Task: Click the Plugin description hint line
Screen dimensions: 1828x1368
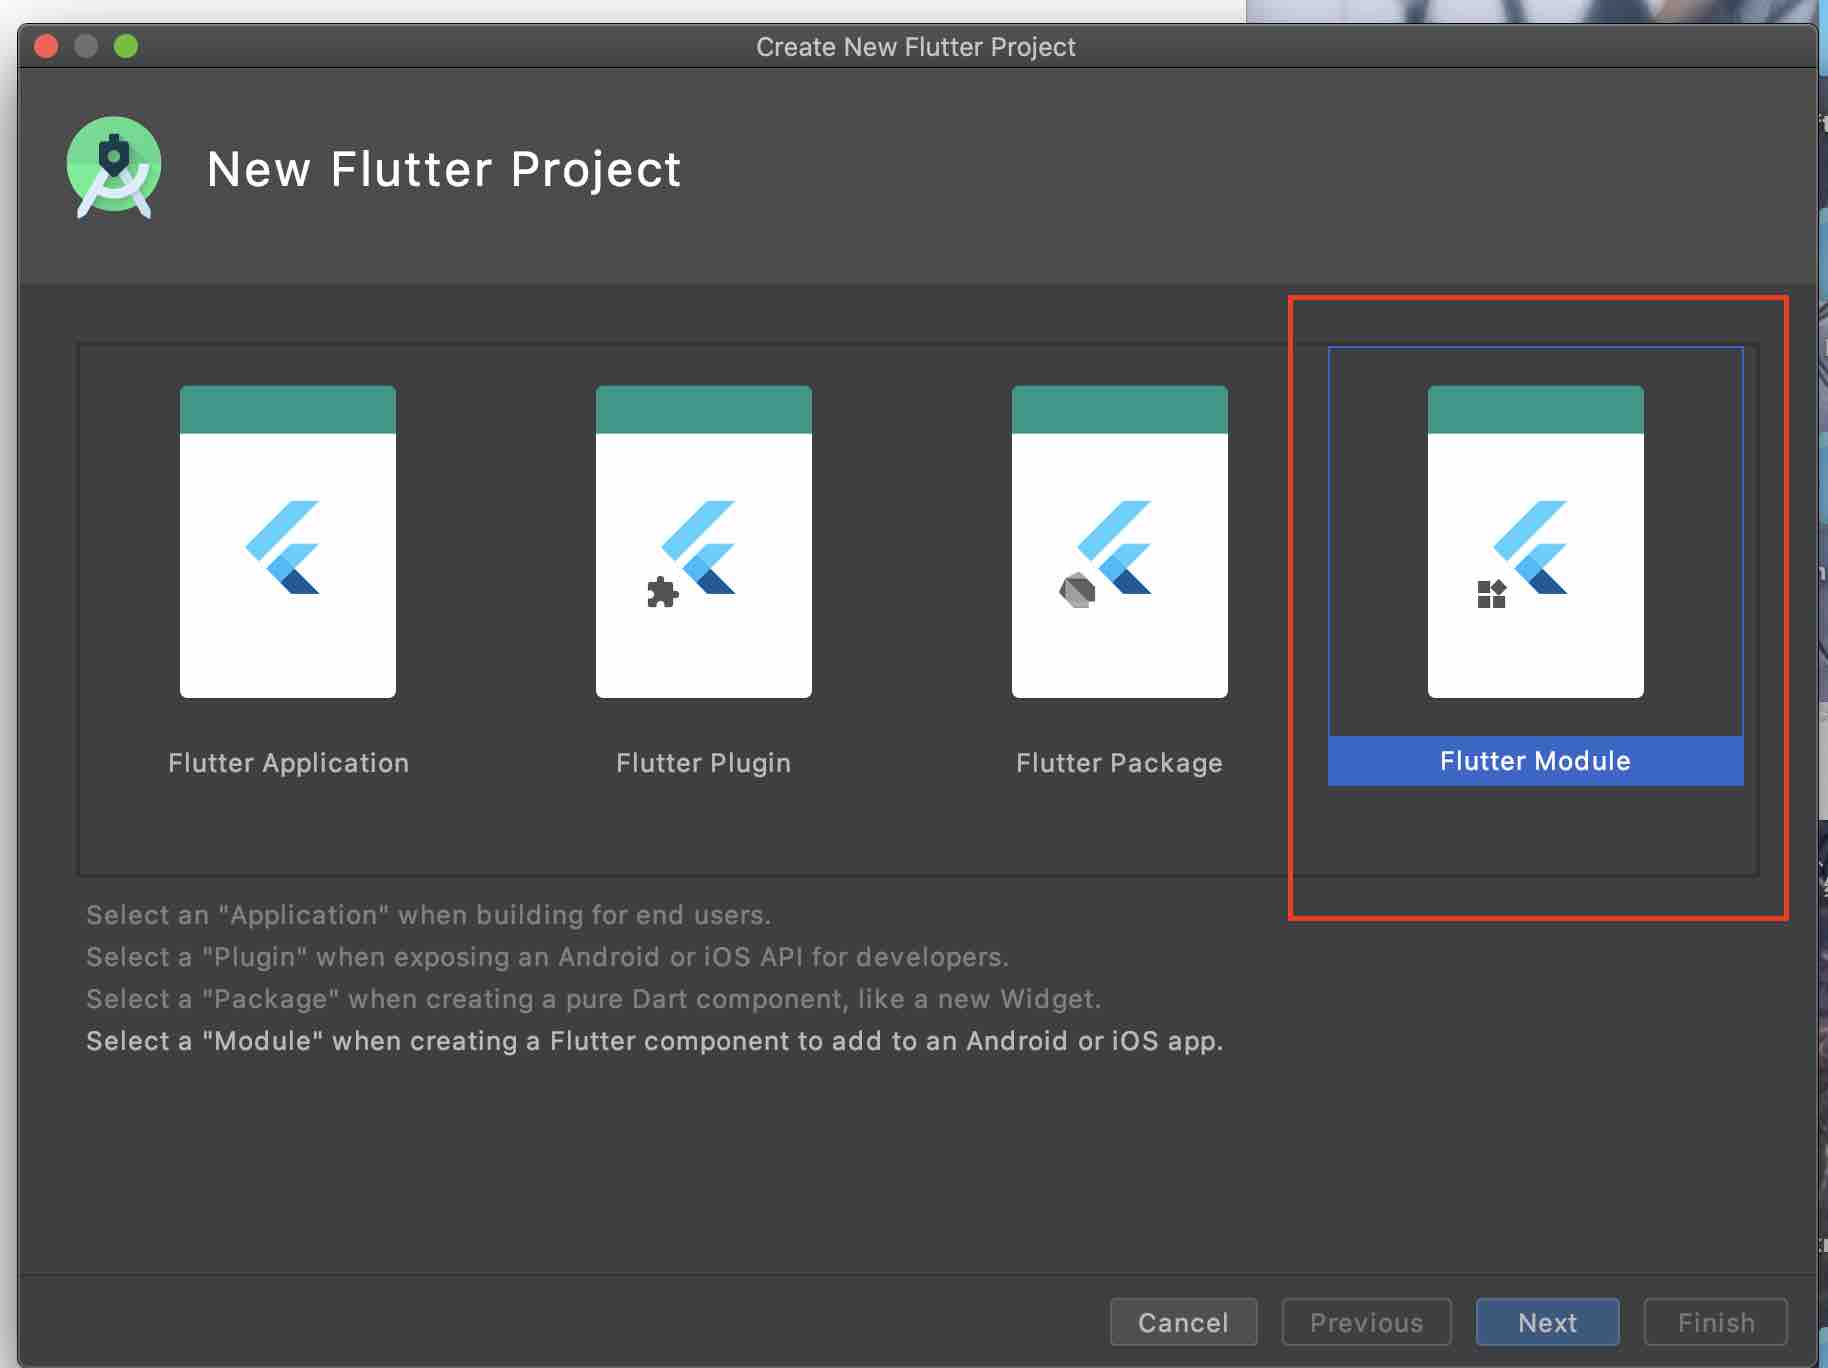Action: click(x=548, y=957)
